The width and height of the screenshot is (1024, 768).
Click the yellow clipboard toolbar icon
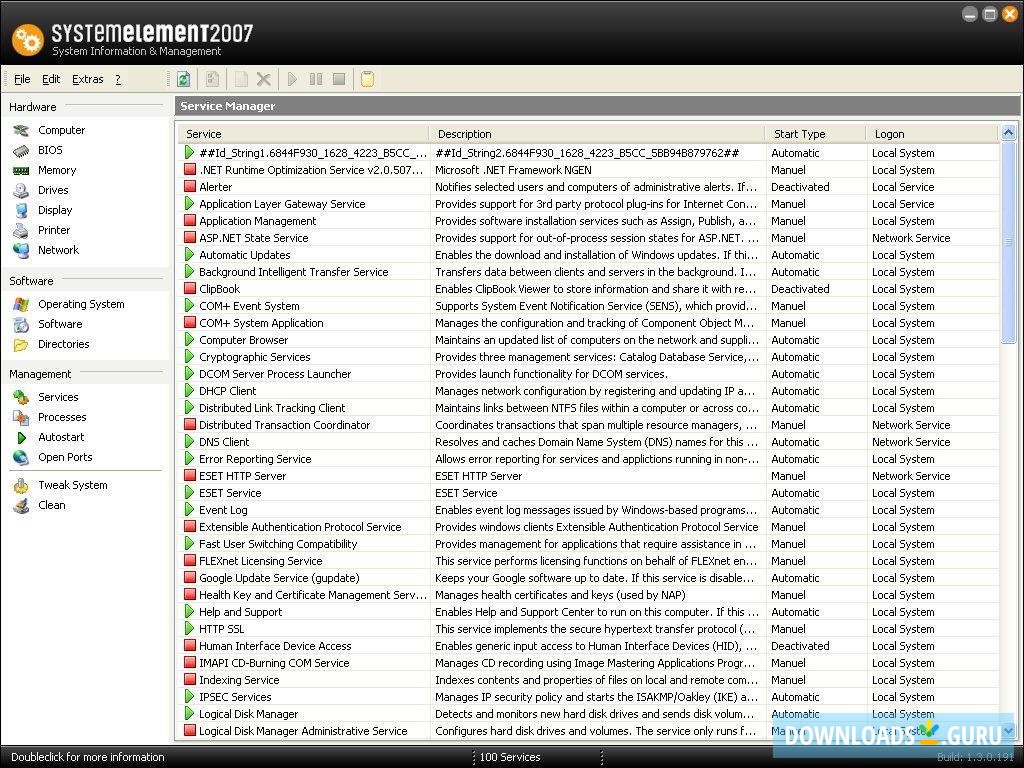point(368,80)
